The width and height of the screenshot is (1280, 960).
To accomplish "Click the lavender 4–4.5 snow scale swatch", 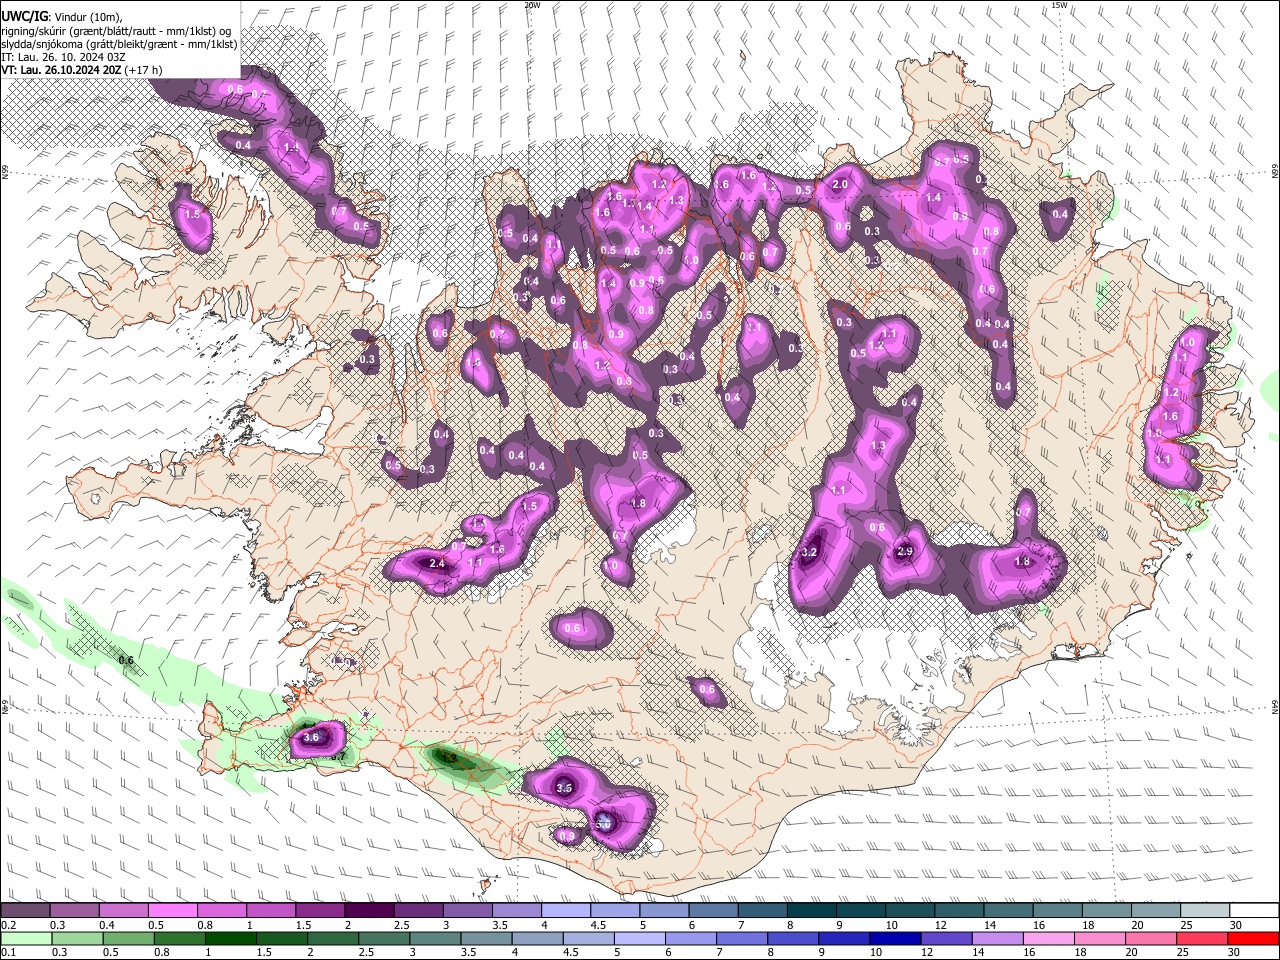I will (x=566, y=910).
